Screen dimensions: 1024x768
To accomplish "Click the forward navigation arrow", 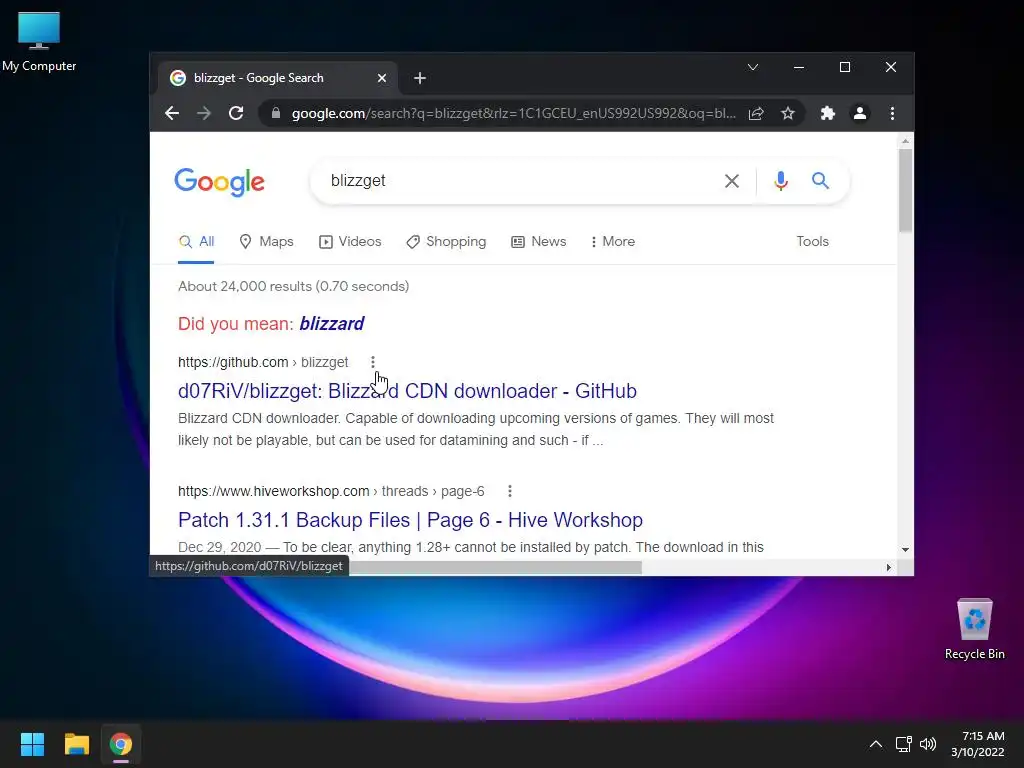I will coord(204,113).
